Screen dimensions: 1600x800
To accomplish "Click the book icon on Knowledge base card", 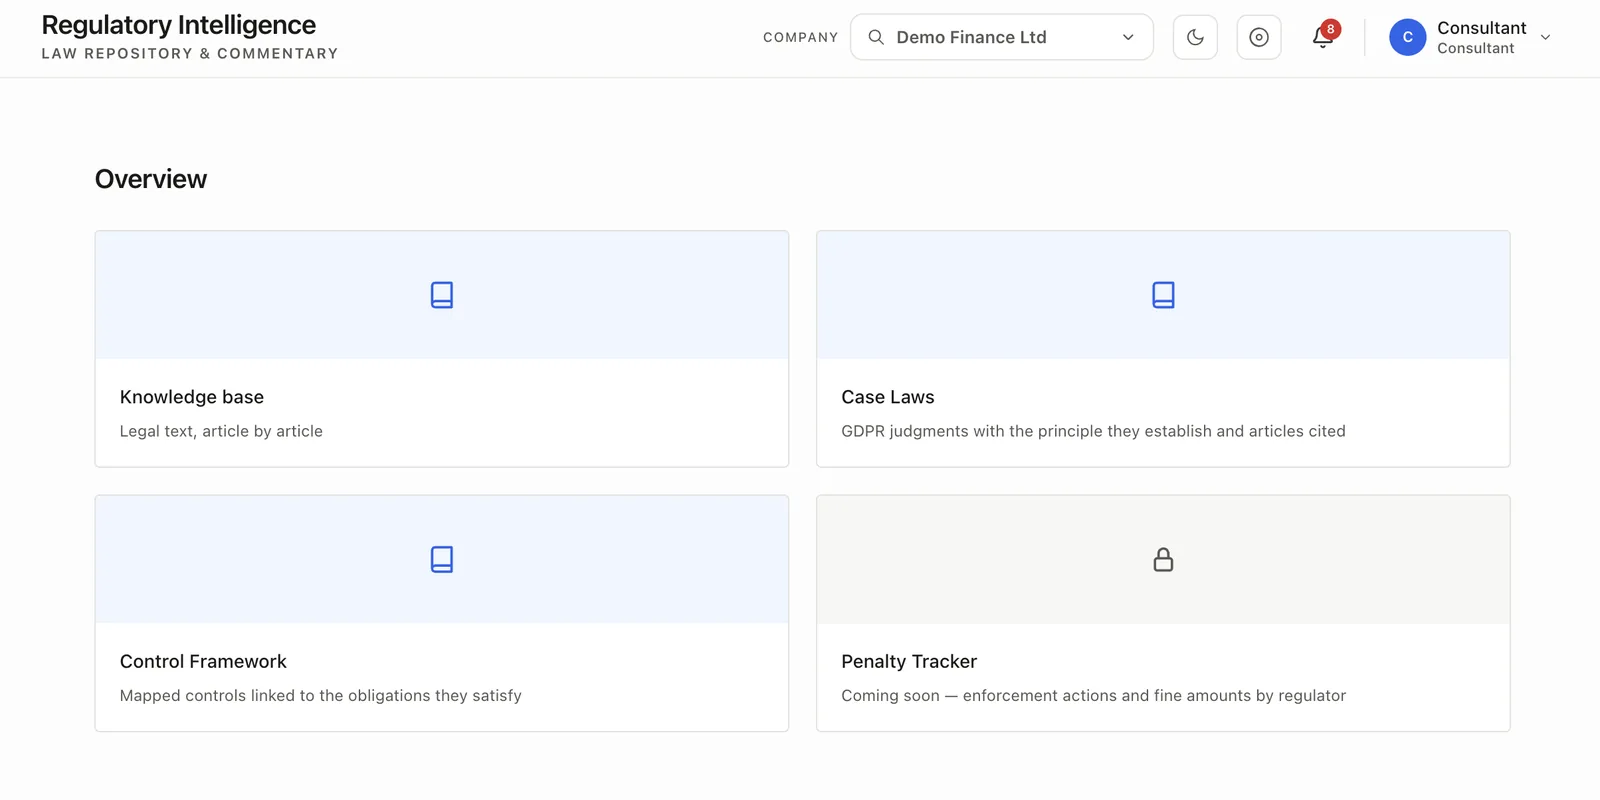I will coord(442,295).
